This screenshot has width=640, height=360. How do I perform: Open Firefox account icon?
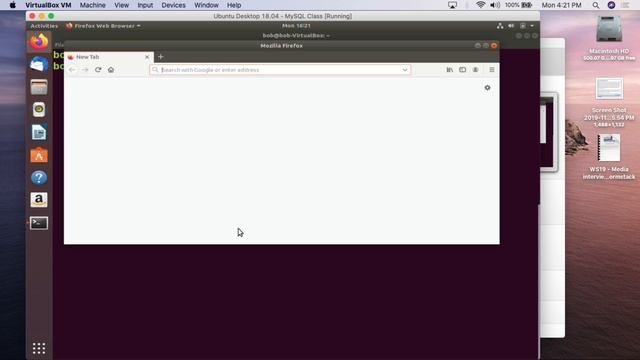[x=476, y=70]
